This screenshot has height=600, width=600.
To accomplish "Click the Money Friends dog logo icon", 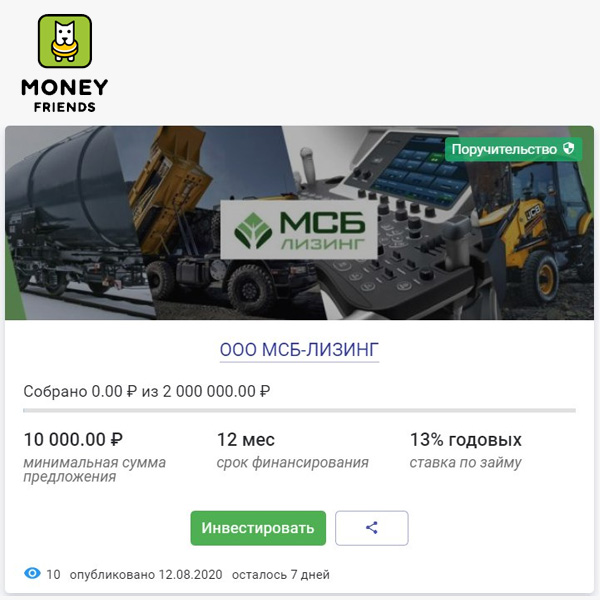I will [65, 41].
